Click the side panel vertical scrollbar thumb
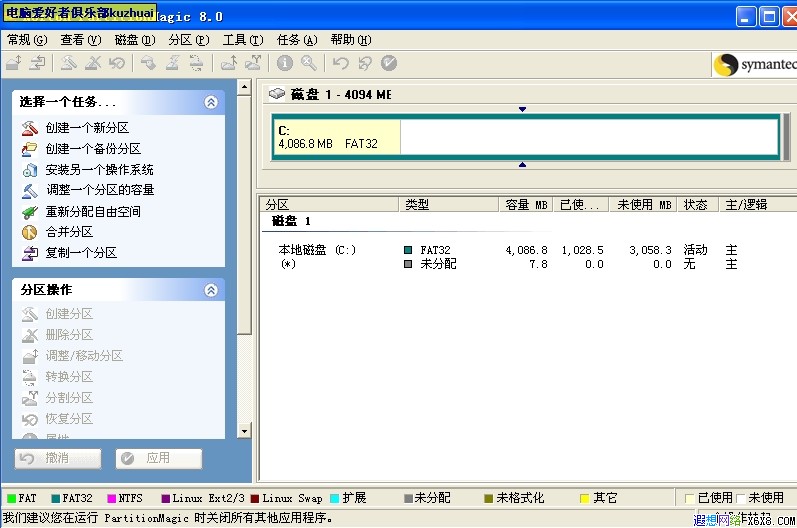 244,214
